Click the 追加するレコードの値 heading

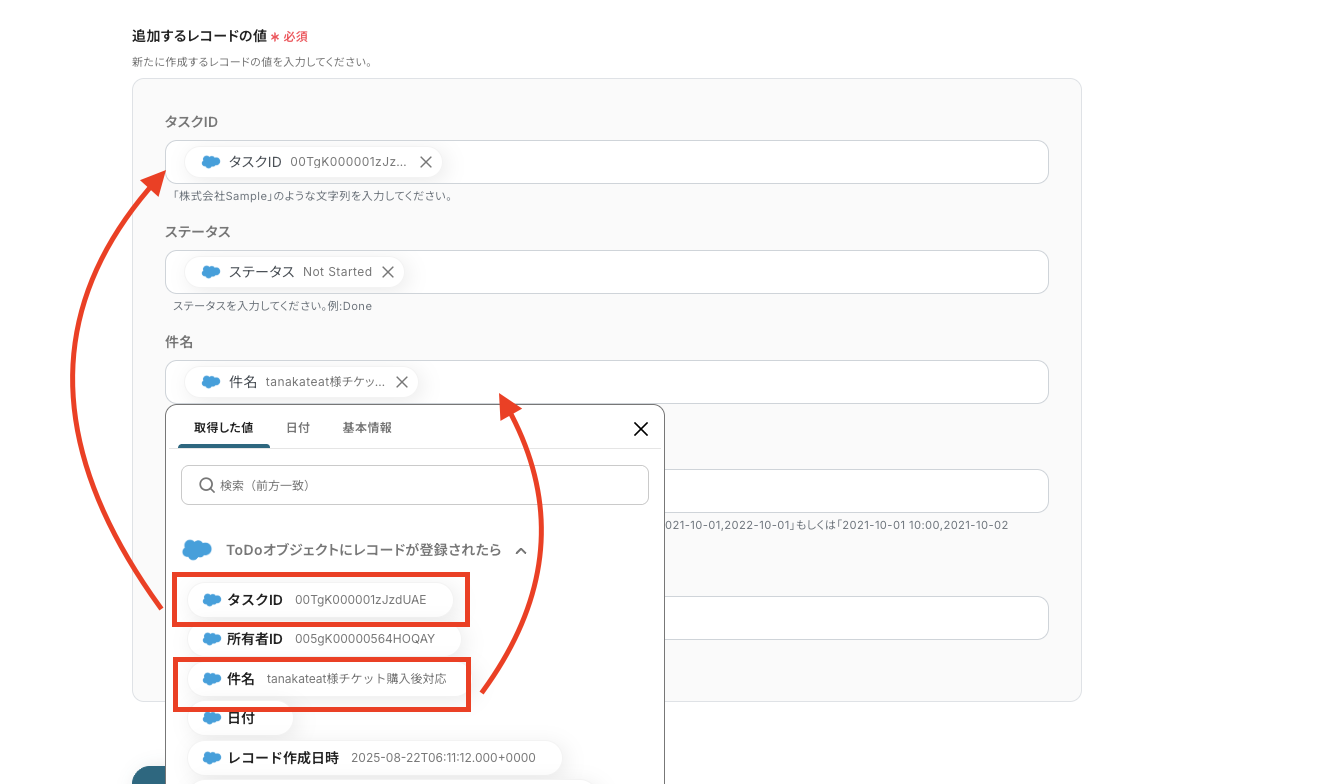199,36
